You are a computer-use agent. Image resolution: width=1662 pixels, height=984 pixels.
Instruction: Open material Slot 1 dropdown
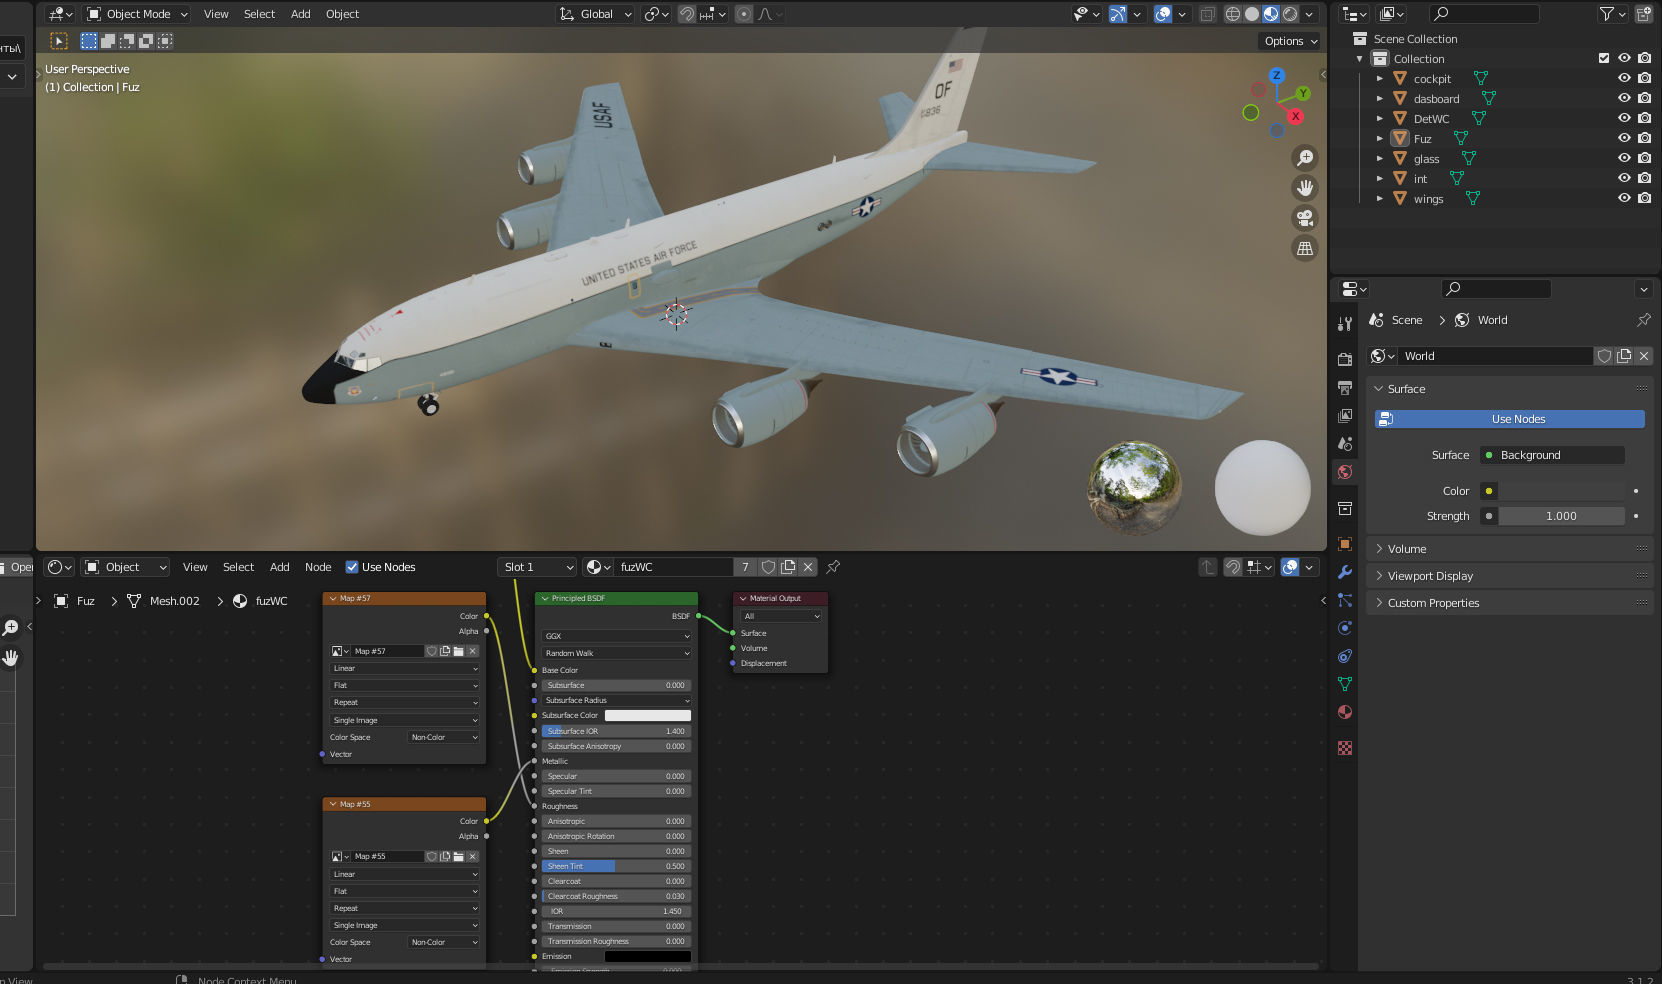[x=537, y=567]
